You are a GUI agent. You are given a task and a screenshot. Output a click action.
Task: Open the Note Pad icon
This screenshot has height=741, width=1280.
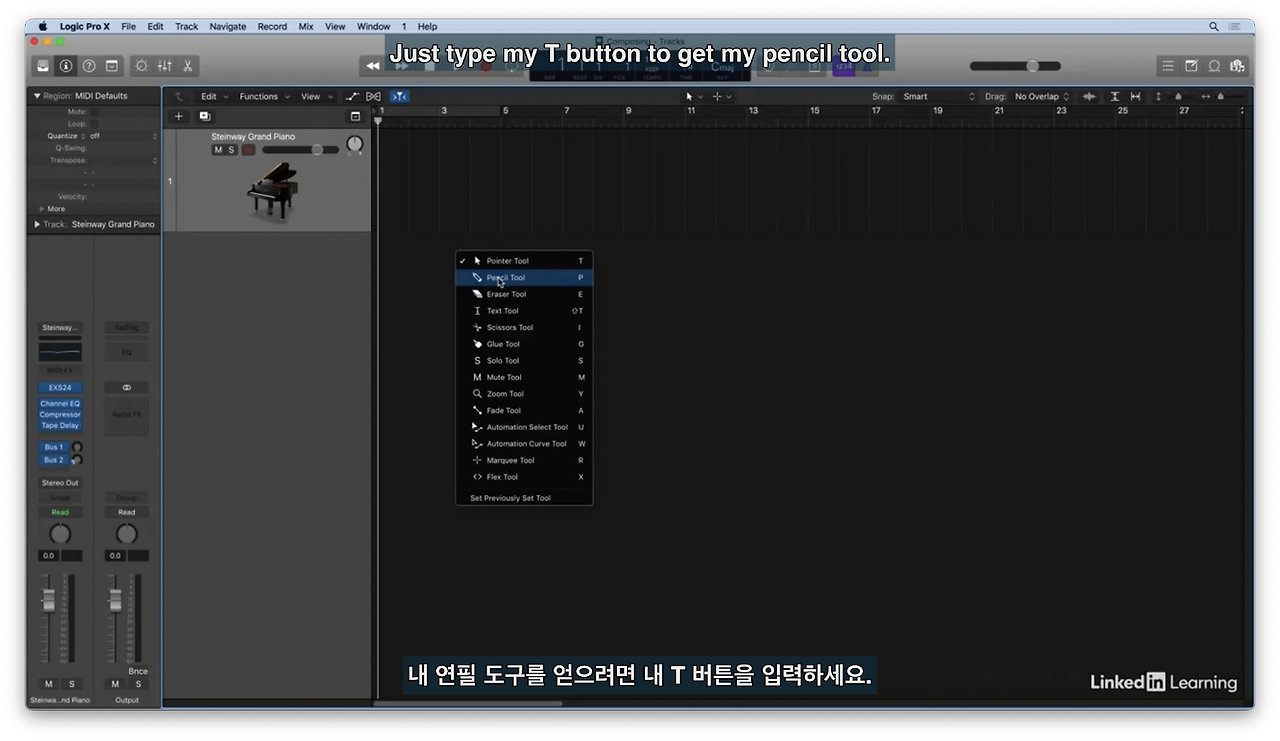1191,66
